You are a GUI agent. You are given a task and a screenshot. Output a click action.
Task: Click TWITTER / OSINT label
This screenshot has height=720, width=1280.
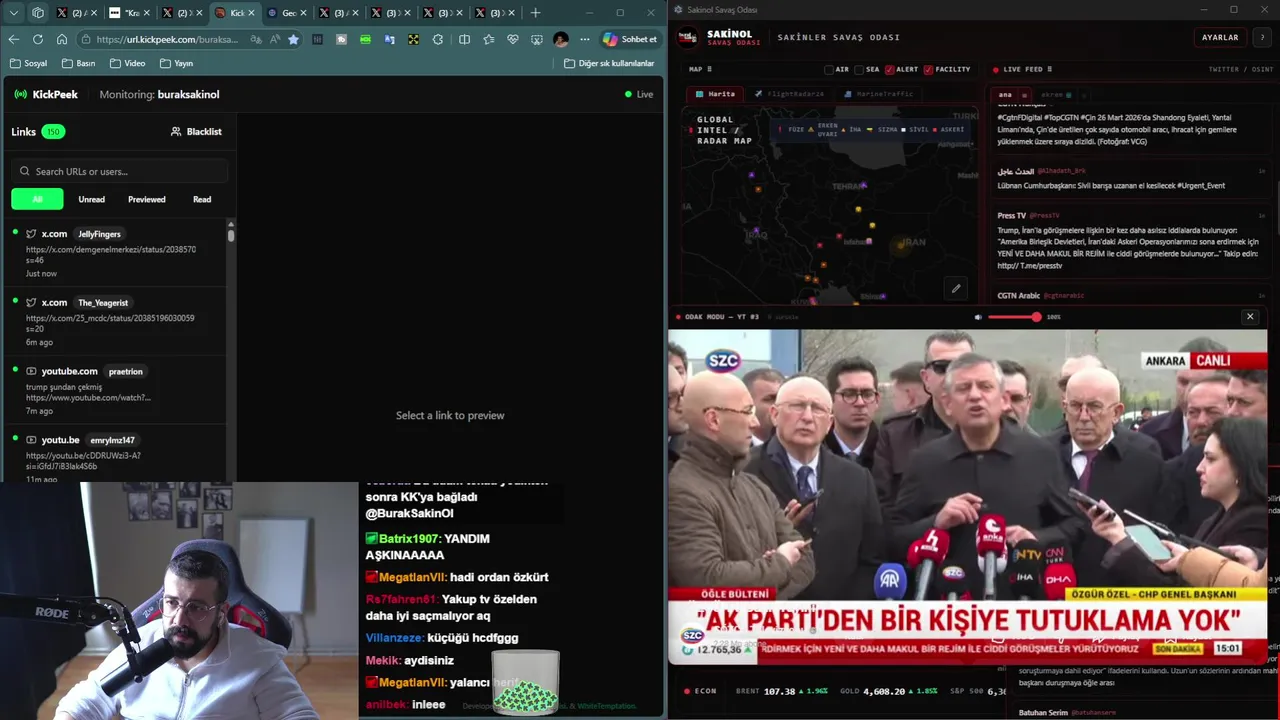pyautogui.click(x=1241, y=69)
